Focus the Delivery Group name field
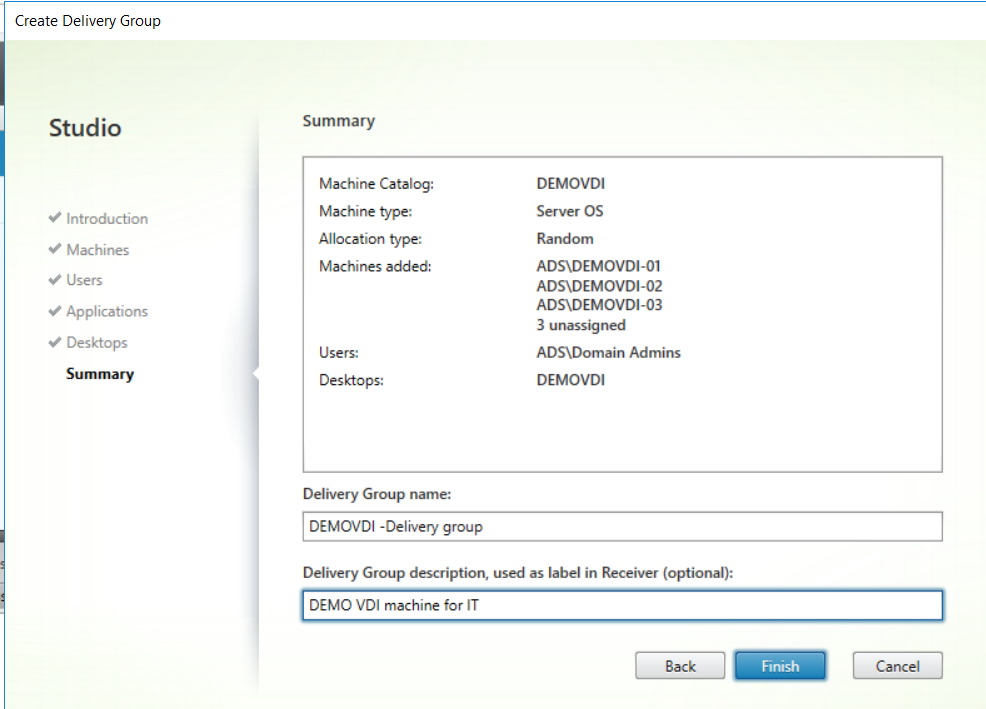 (x=622, y=527)
